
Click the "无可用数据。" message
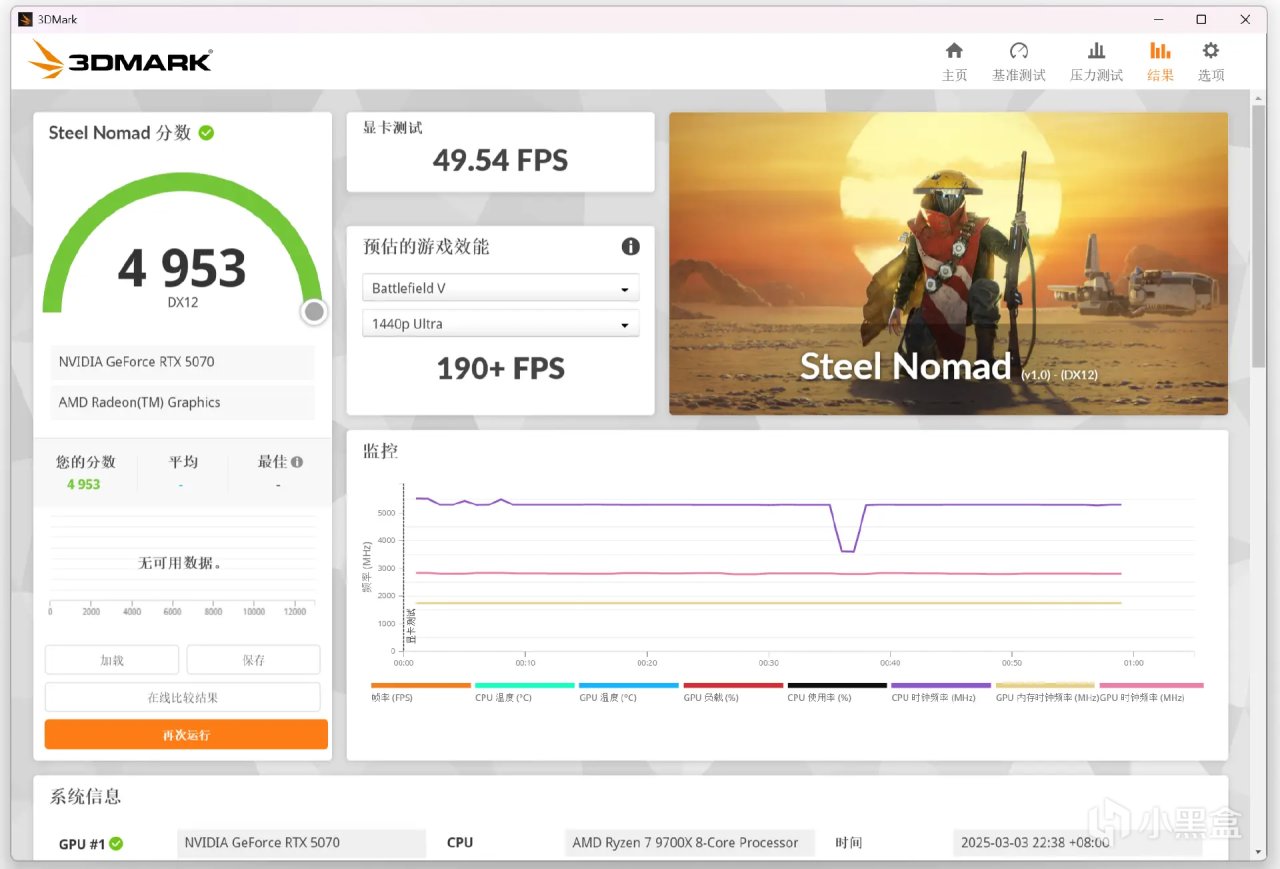click(x=180, y=563)
